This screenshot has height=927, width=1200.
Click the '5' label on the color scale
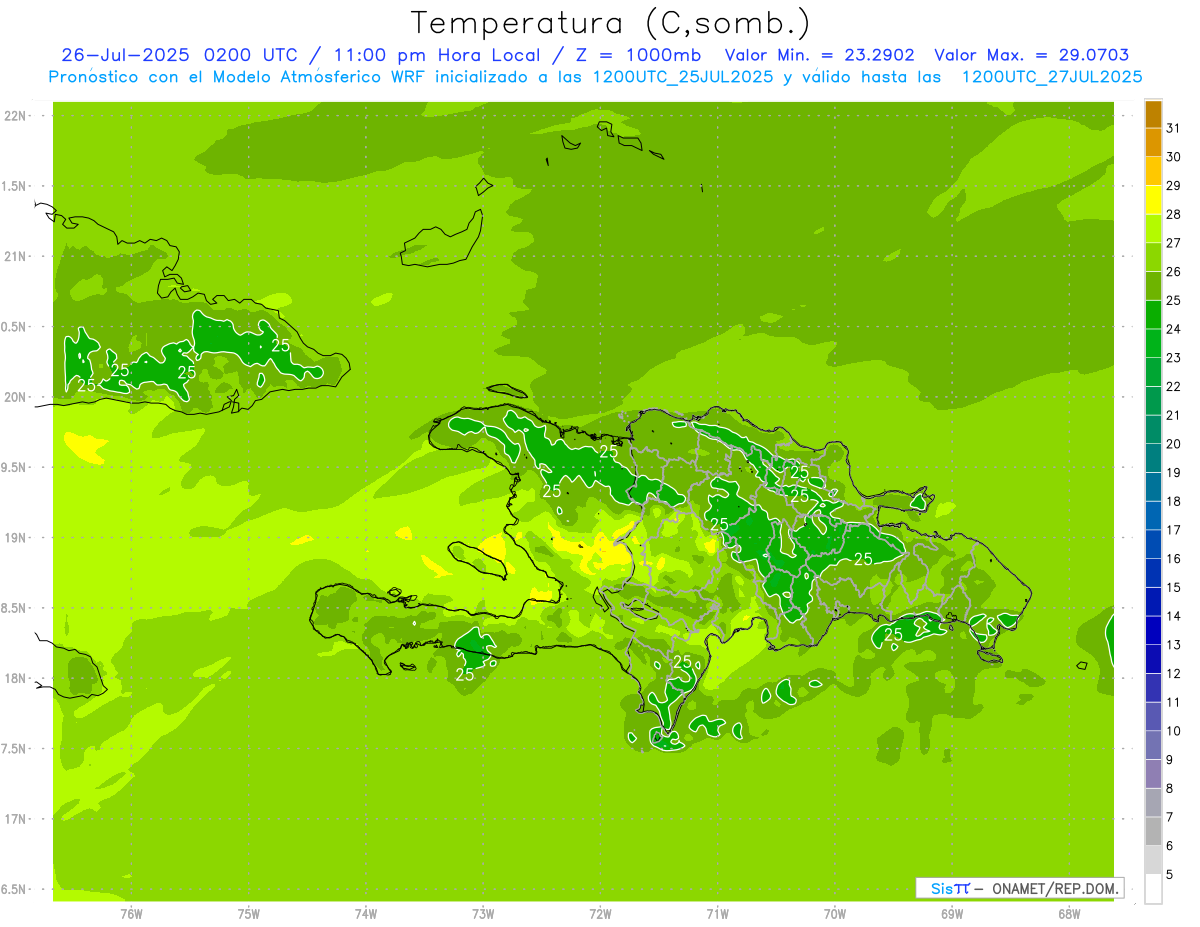[1170, 875]
